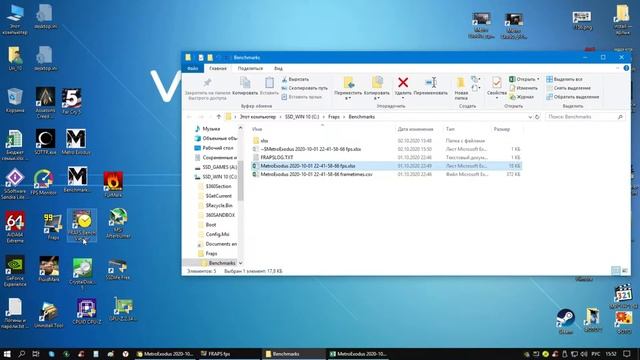Viewport: 640px width, 360px height.
Task: Switch to the Home ribbon tab
Action: (x=218, y=68)
